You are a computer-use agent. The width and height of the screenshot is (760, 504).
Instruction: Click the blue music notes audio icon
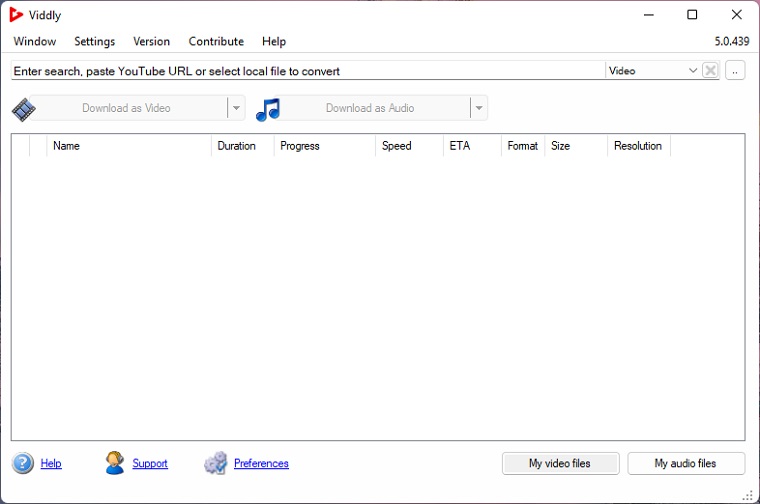(x=268, y=110)
